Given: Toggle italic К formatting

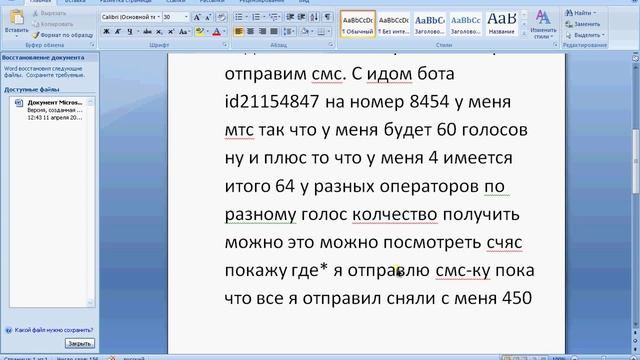Looking at the screenshot, I should 118,31.
